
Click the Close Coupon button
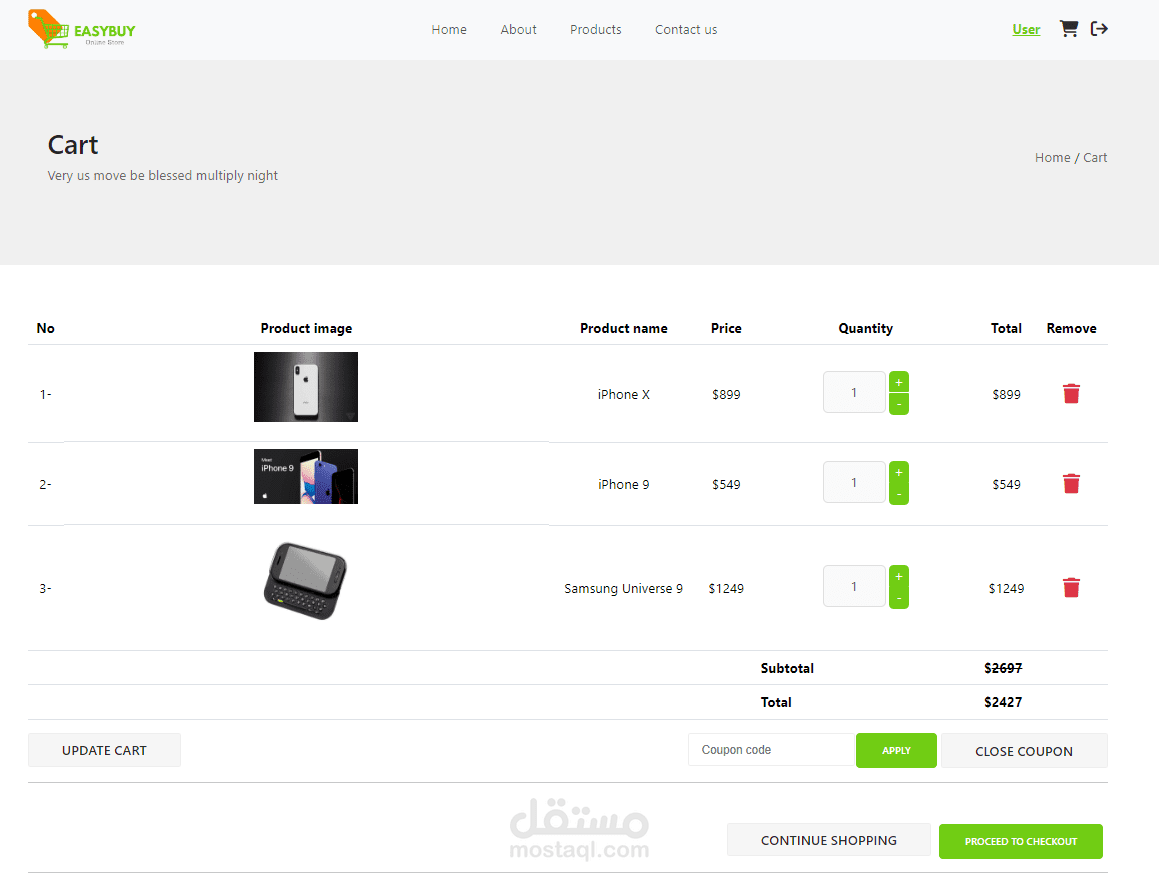[x=1024, y=751]
